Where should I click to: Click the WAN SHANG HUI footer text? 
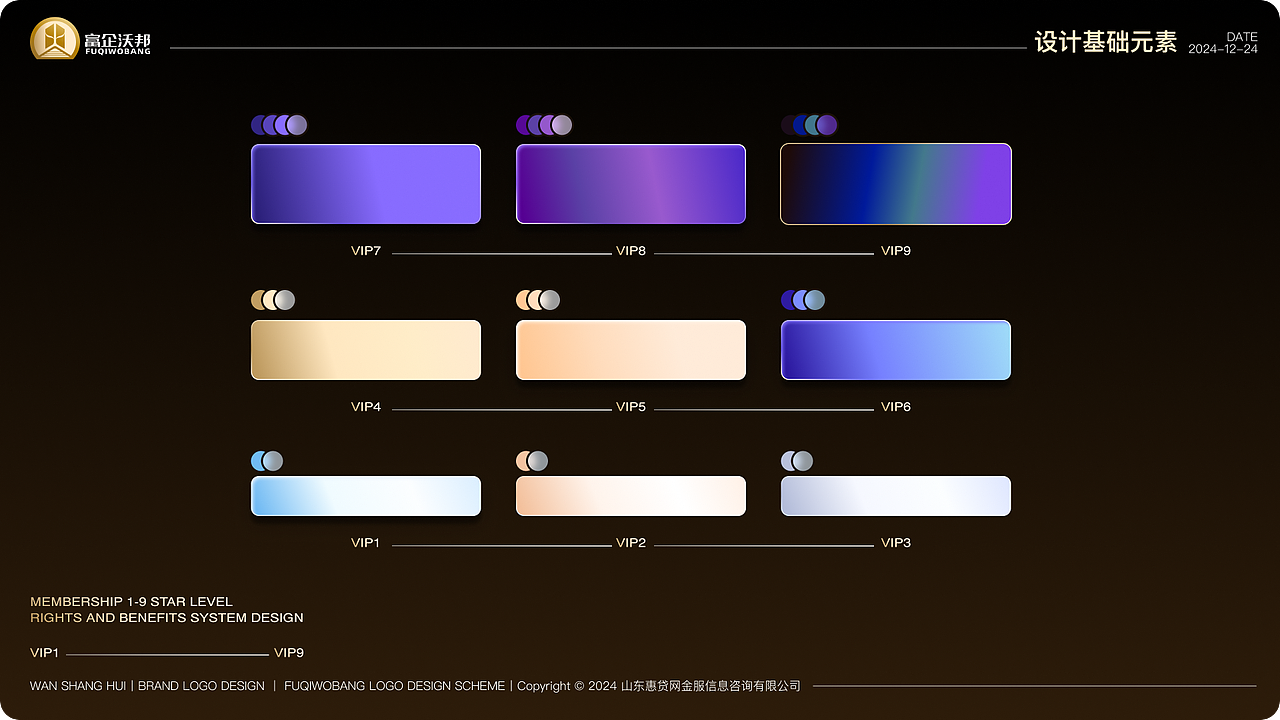pyautogui.click(x=78, y=686)
